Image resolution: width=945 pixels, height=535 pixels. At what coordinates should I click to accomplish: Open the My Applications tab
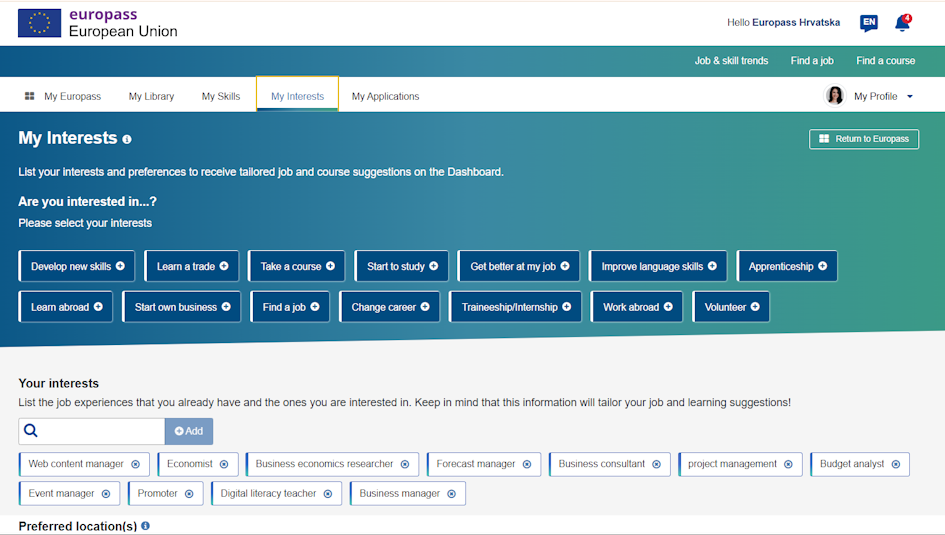pos(386,96)
